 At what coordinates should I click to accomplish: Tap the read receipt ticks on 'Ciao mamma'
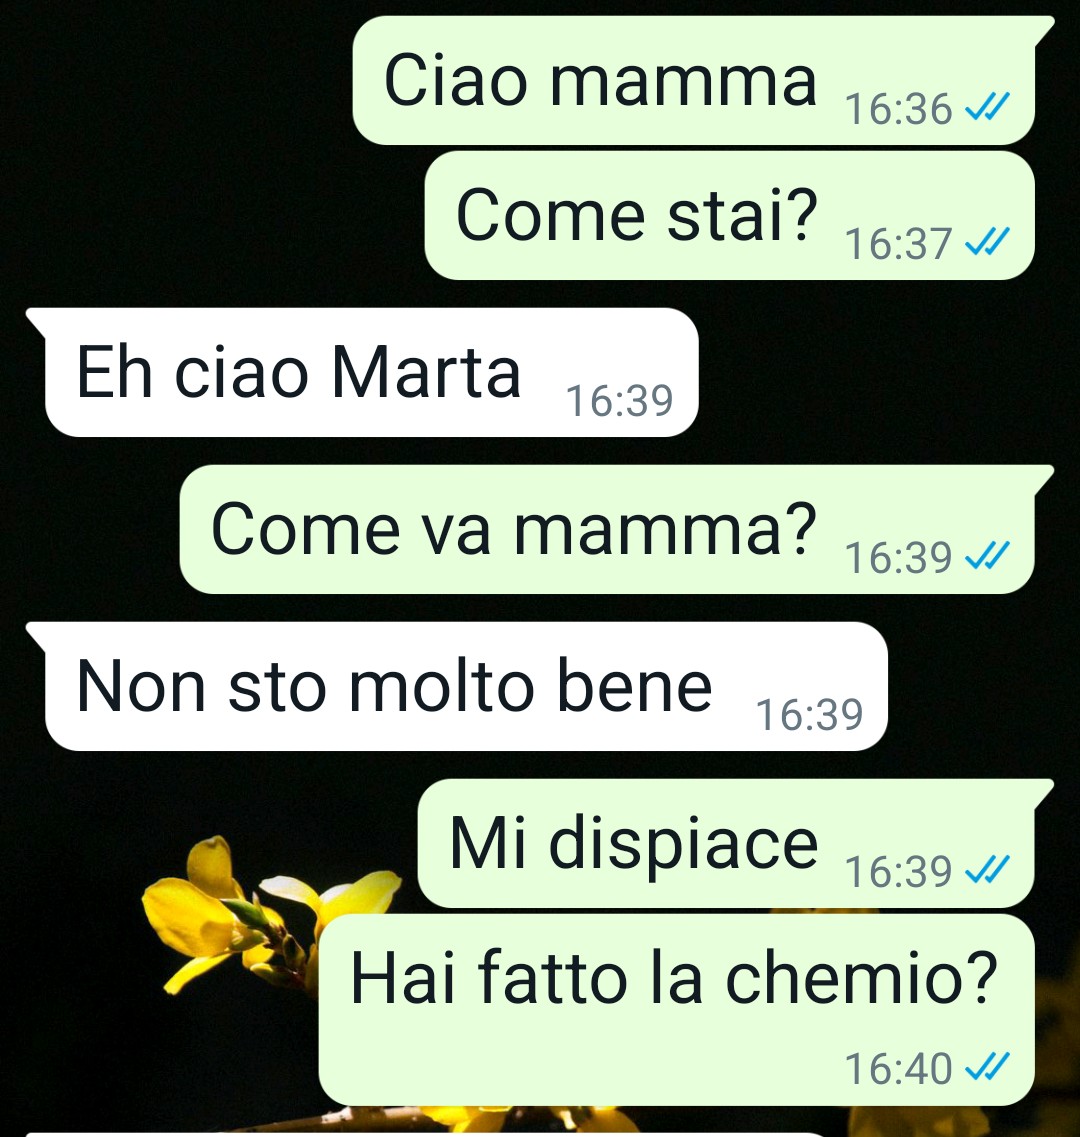point(987,109)
